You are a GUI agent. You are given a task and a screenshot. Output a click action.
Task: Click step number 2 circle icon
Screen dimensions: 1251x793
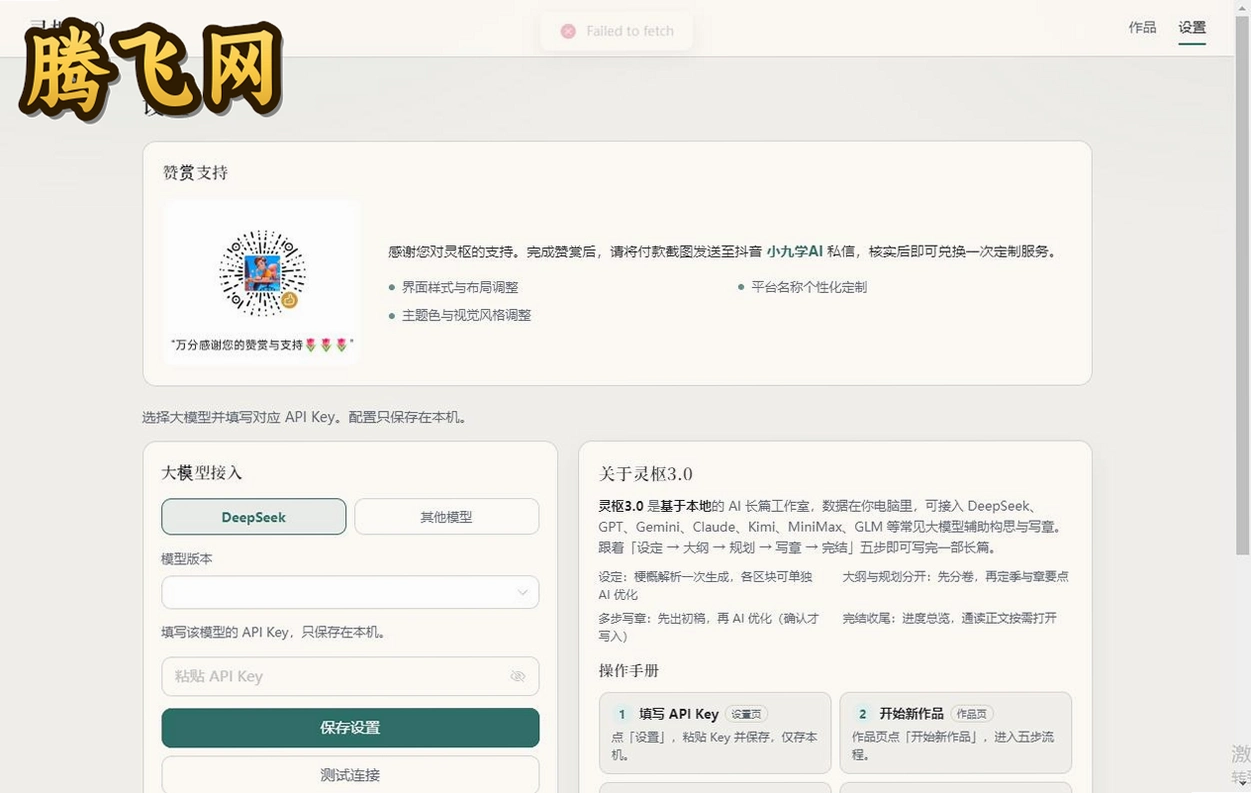coord(862,714)
